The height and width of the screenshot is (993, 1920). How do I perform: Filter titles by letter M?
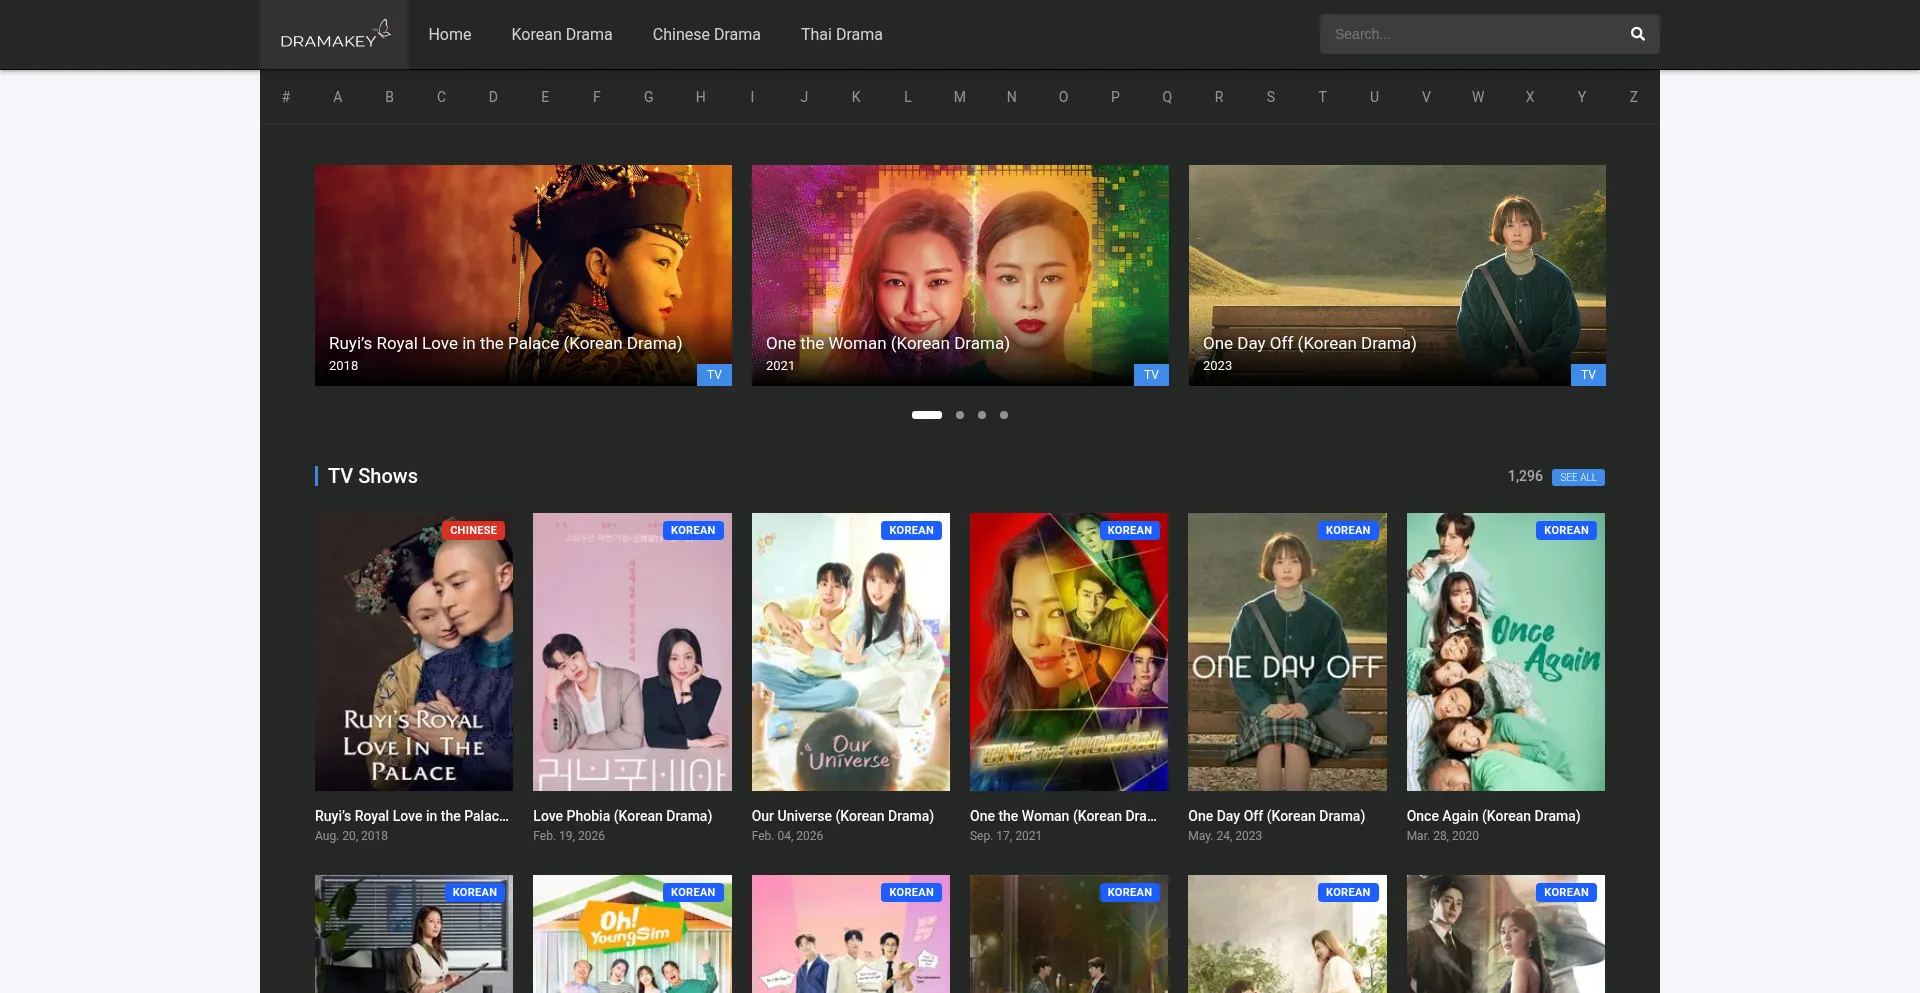(960, 97)
